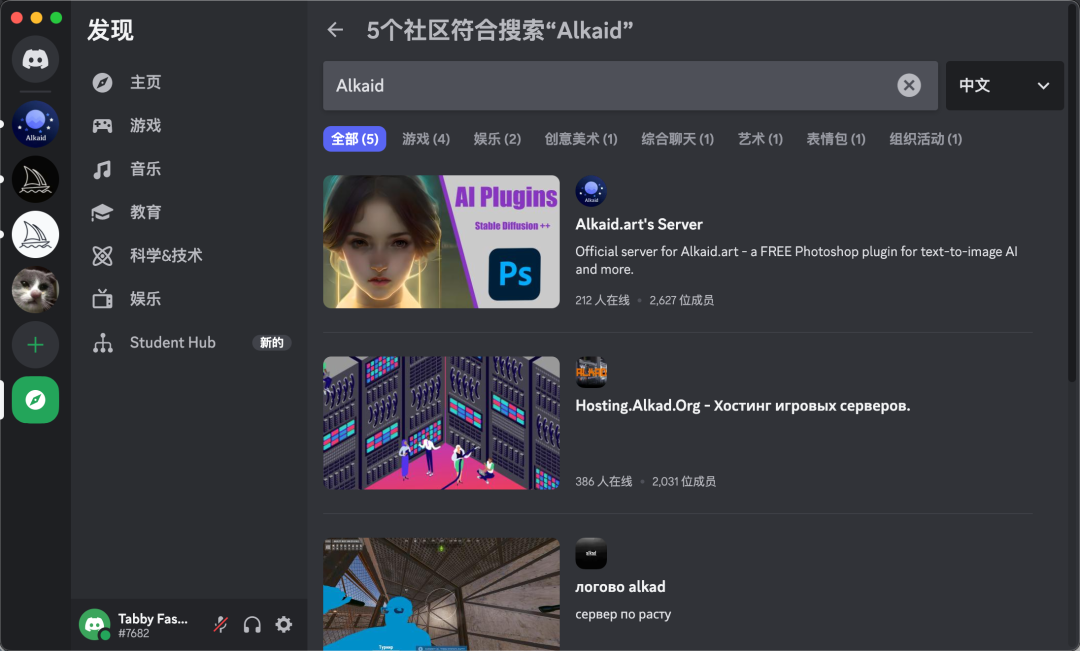Click the 2,031 位成员 count
The height and width of the screenshot is (651, 1080).
684,482
